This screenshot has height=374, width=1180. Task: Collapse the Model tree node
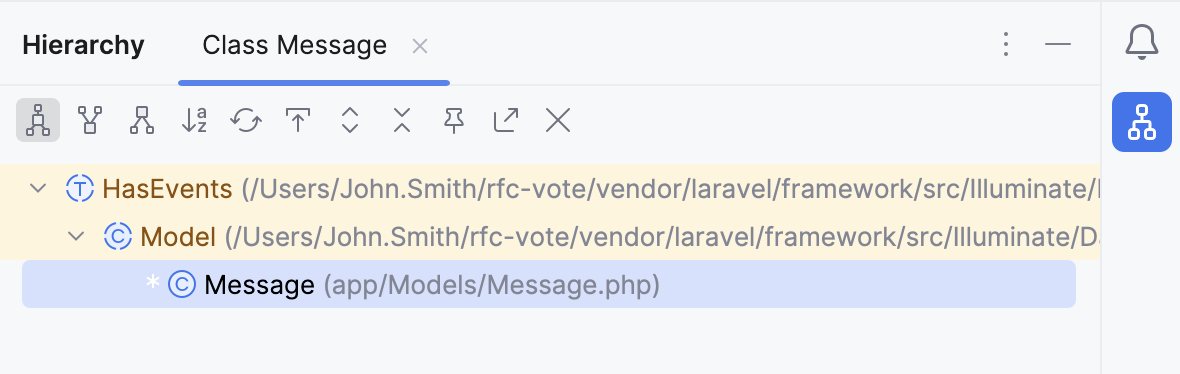[x=76, y=237]
